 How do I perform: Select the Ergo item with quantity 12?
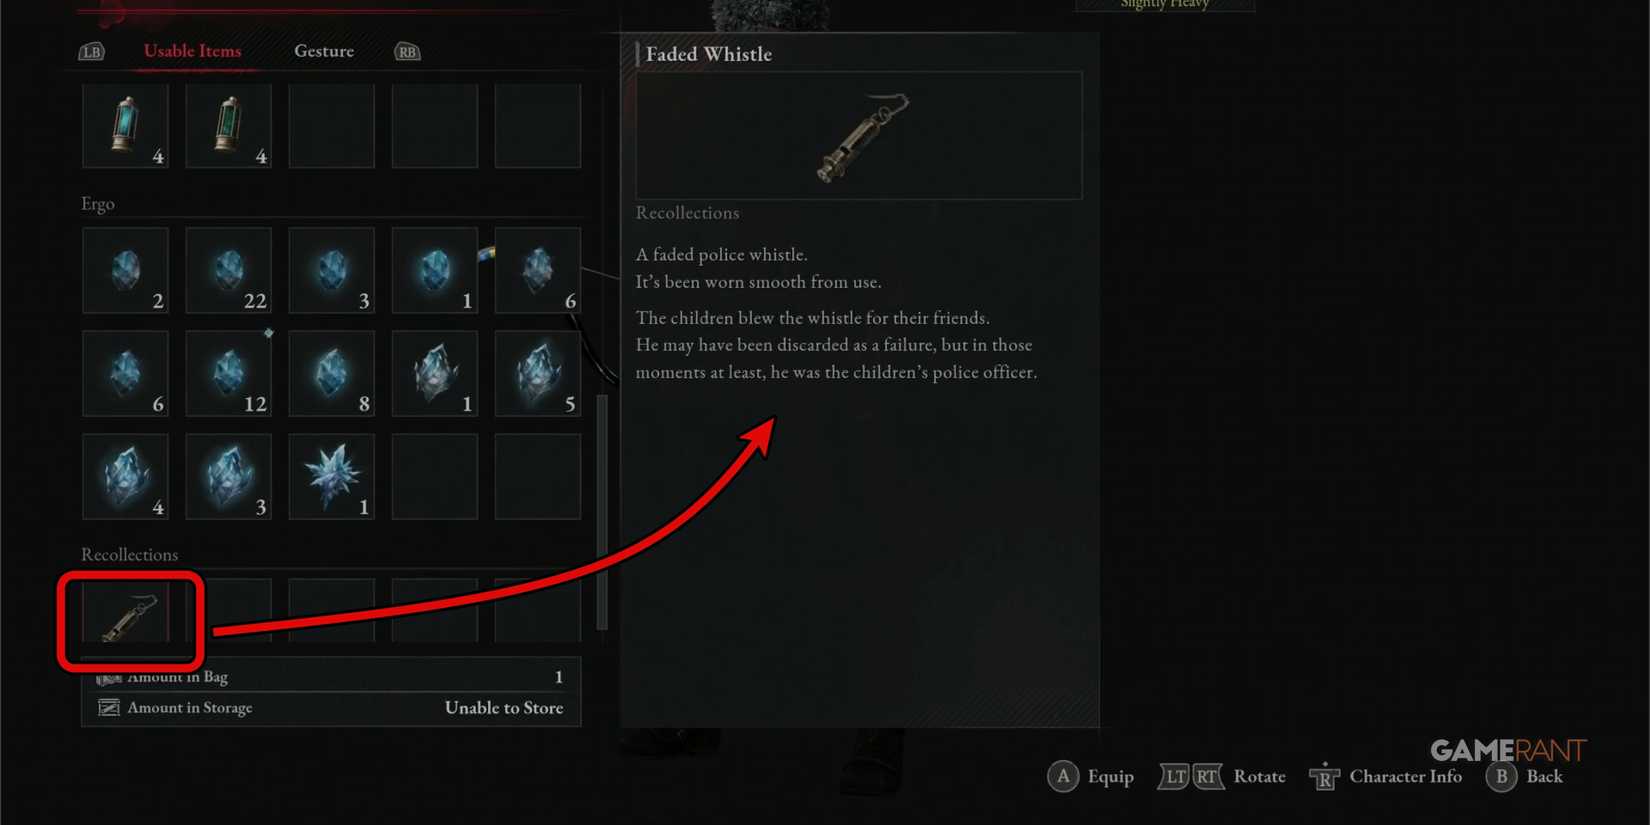[228, 373]
